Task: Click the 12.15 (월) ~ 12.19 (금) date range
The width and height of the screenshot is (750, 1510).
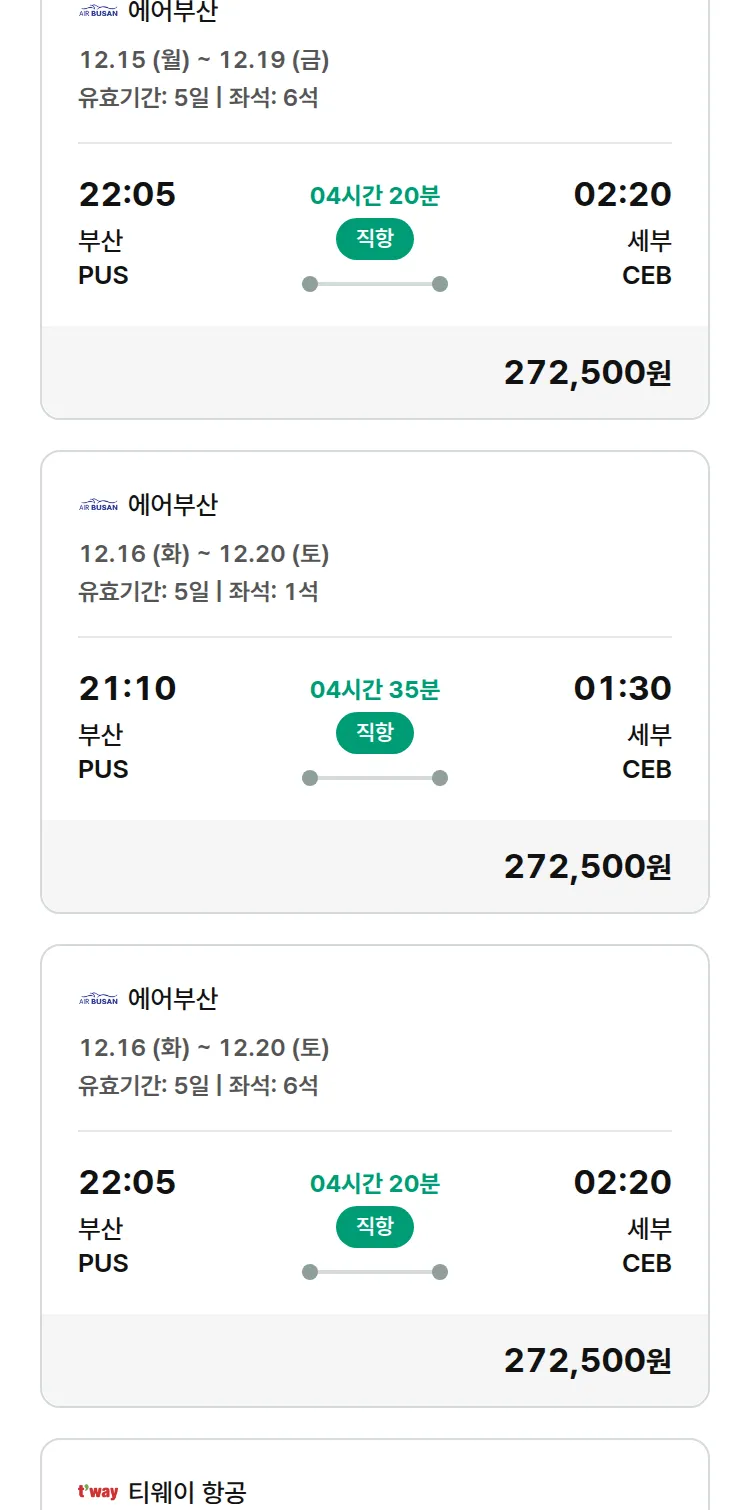Action: (204, 60)
